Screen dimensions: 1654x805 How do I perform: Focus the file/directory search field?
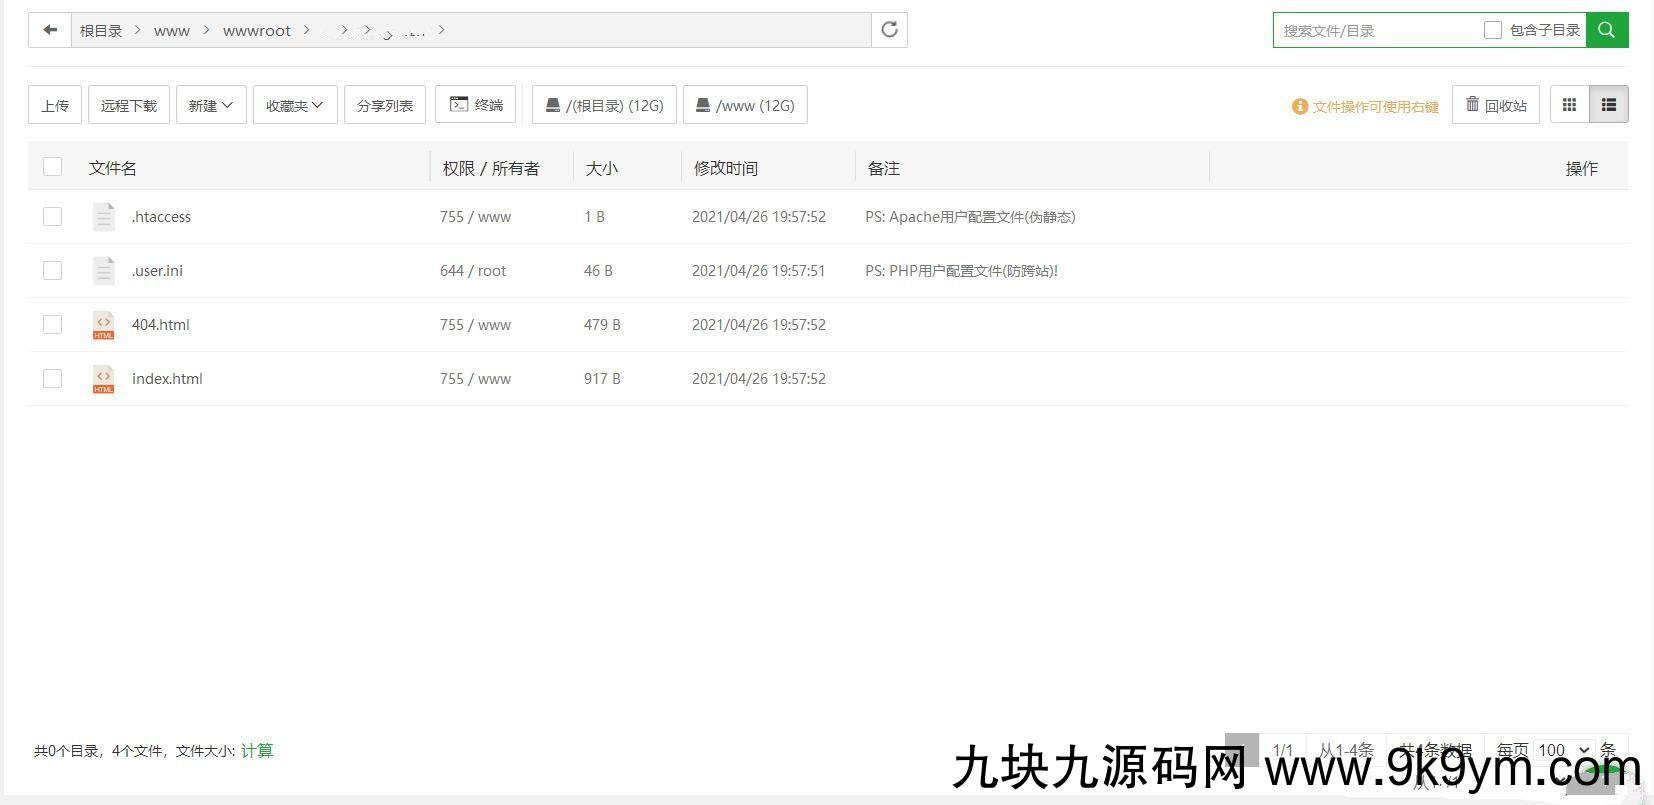[1375, 31]
